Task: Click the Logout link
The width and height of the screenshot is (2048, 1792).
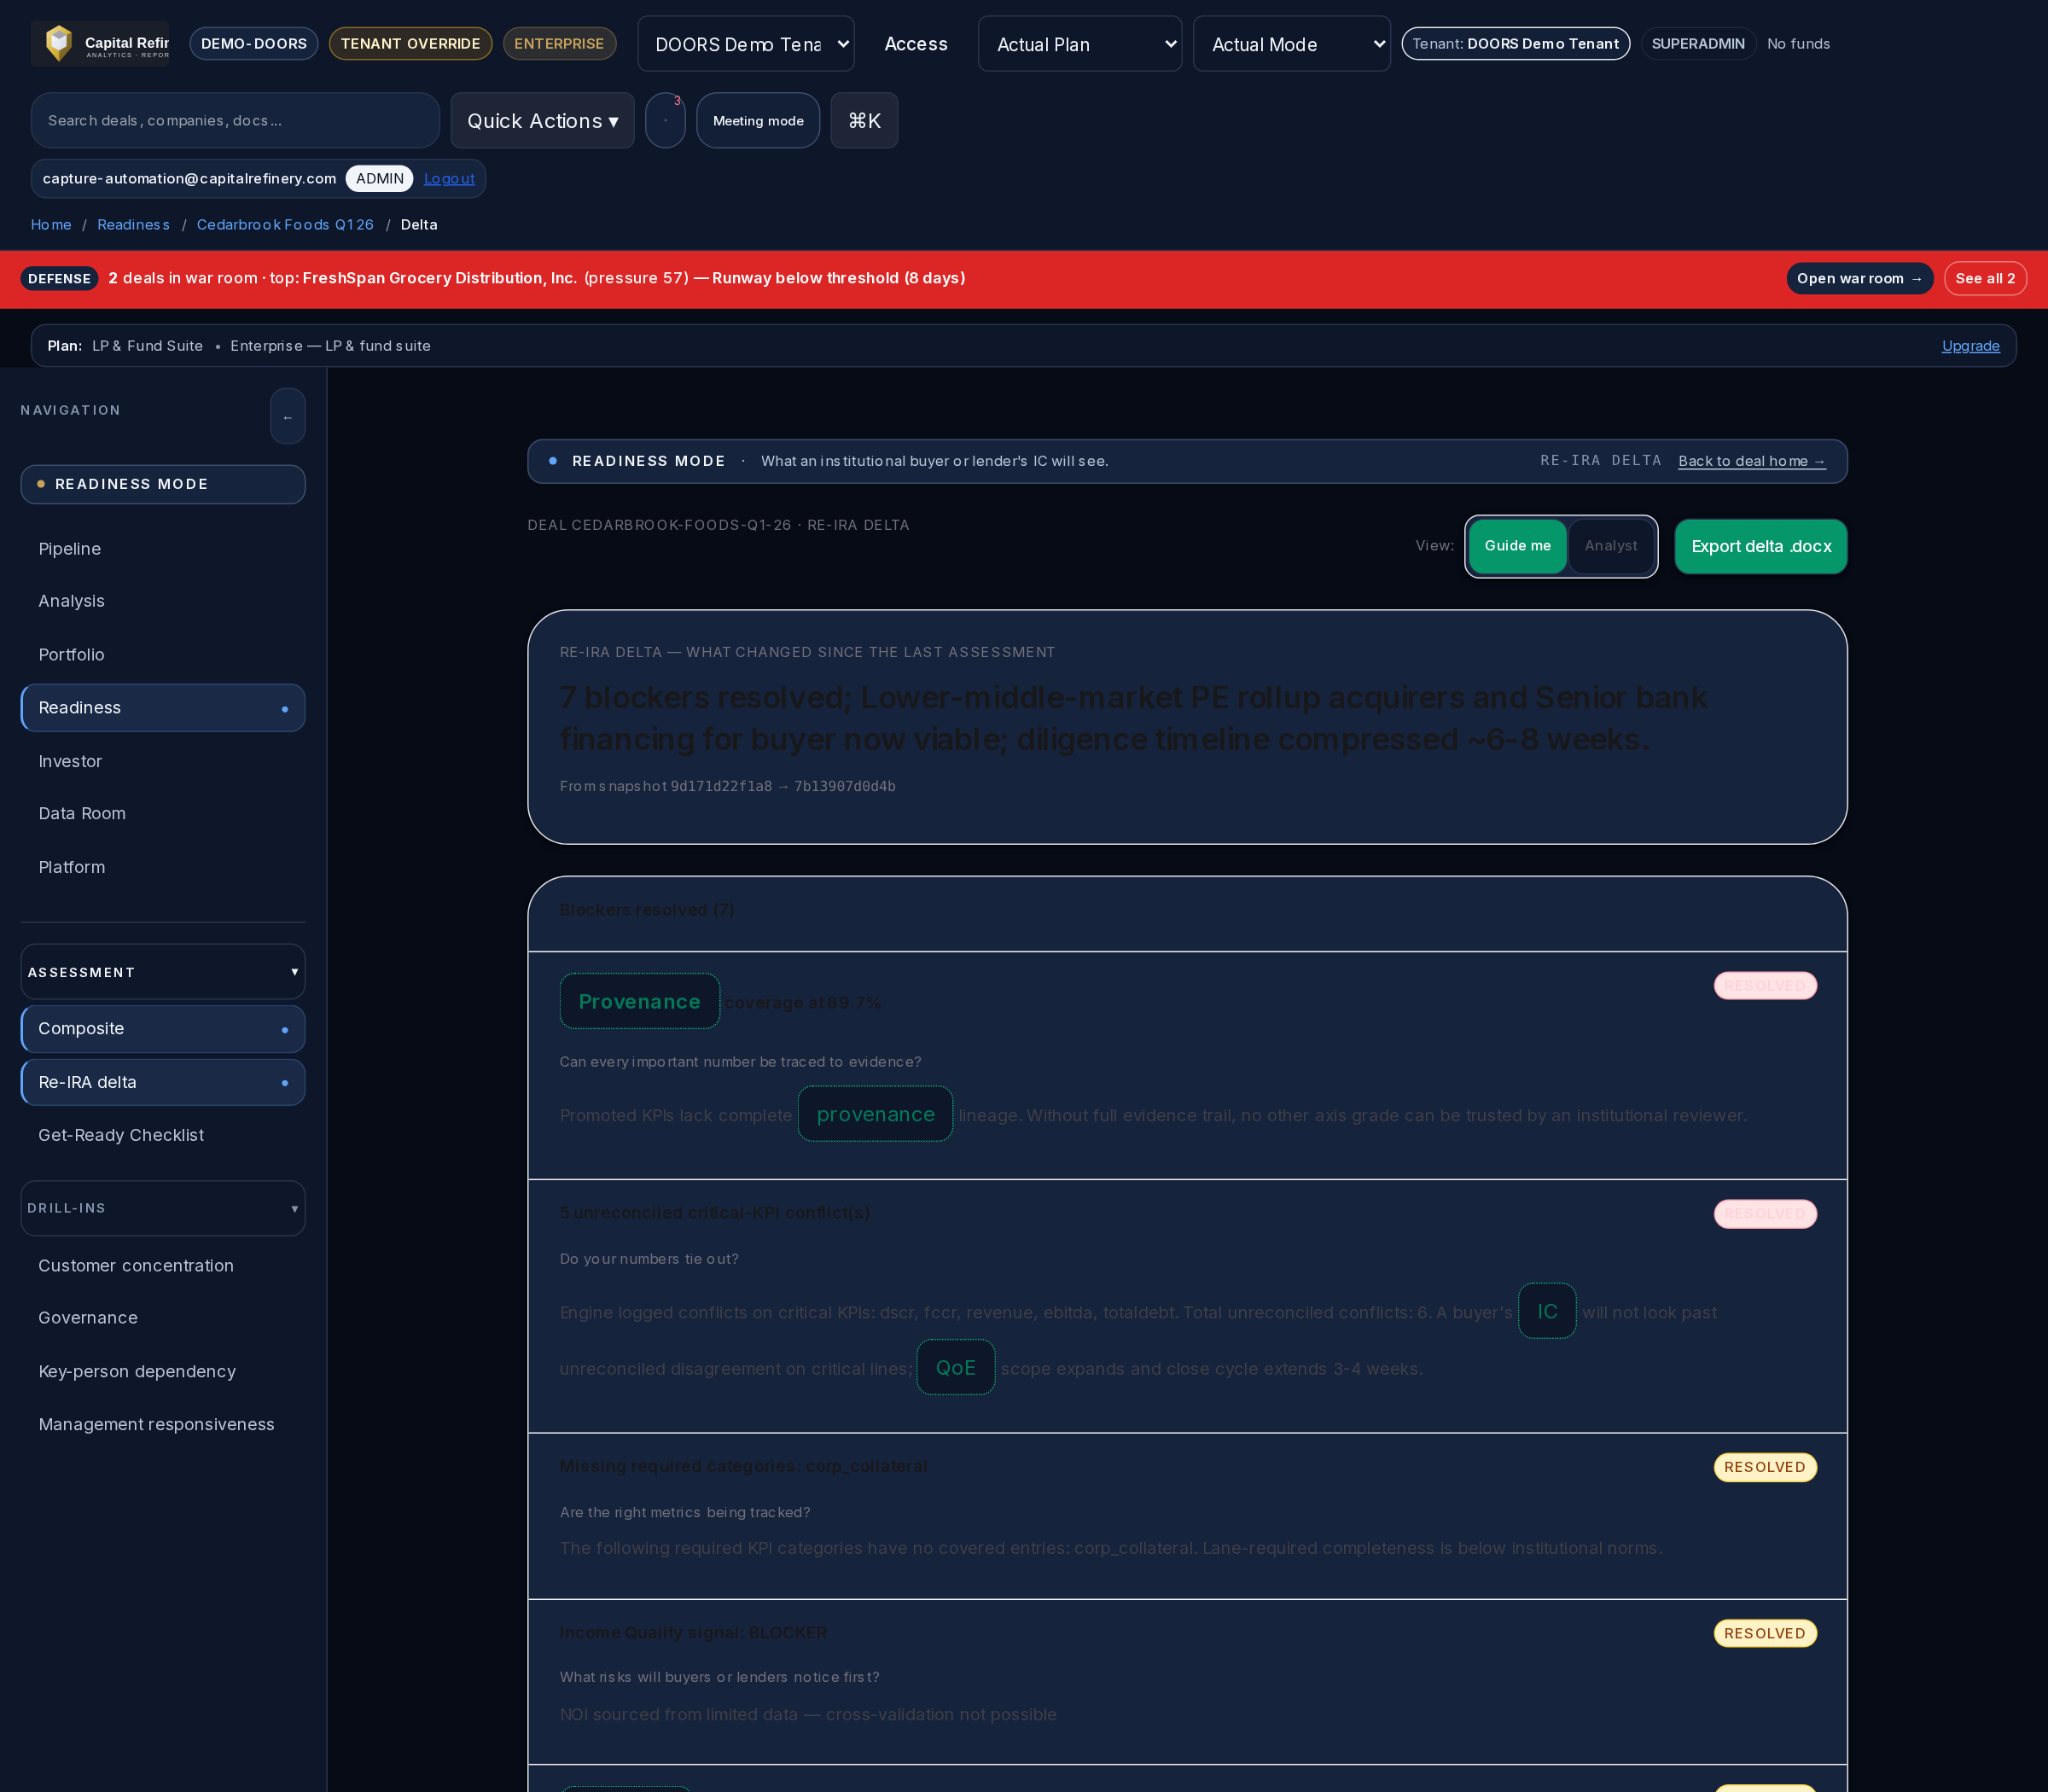Action: point(449,178)
